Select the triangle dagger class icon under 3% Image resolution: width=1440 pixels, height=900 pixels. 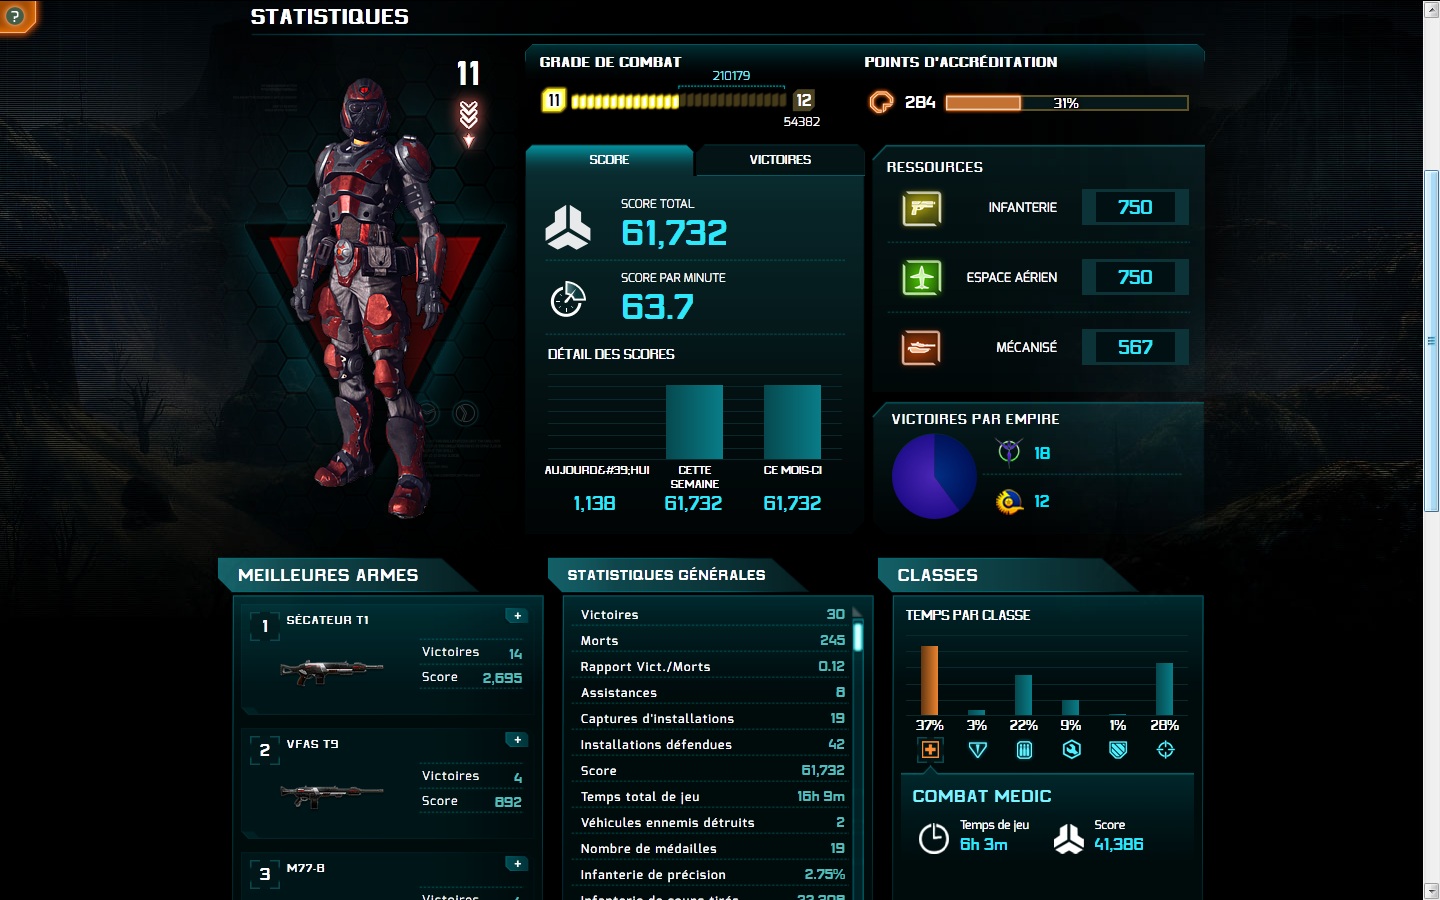977,750
